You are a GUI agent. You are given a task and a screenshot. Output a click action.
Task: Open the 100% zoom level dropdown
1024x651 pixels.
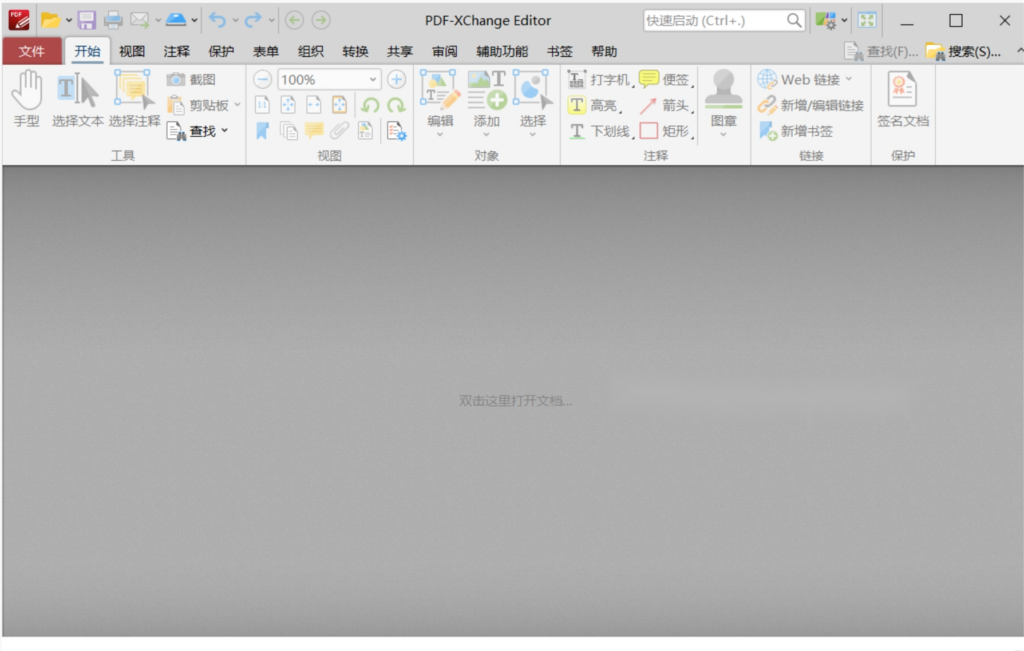(x=373, y=79)
